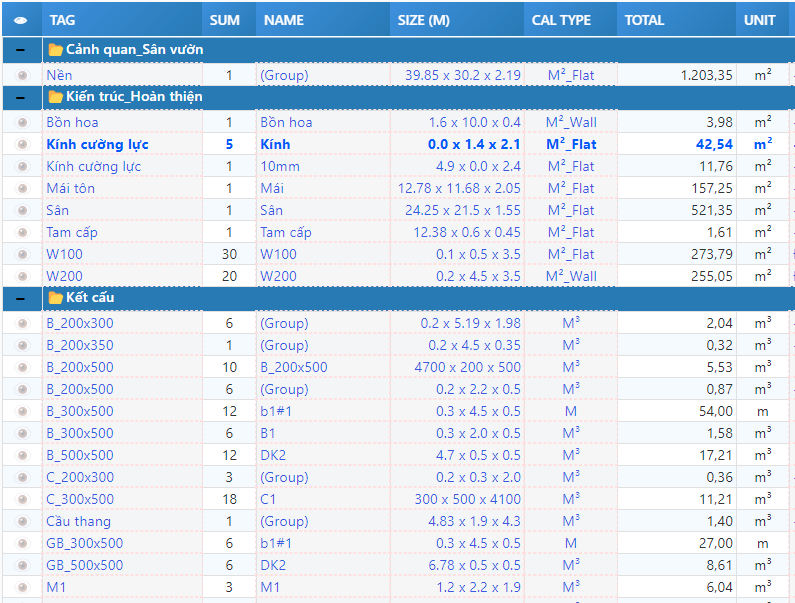
Task: Sort by the TOTAL column header
Action: [645, 20]
